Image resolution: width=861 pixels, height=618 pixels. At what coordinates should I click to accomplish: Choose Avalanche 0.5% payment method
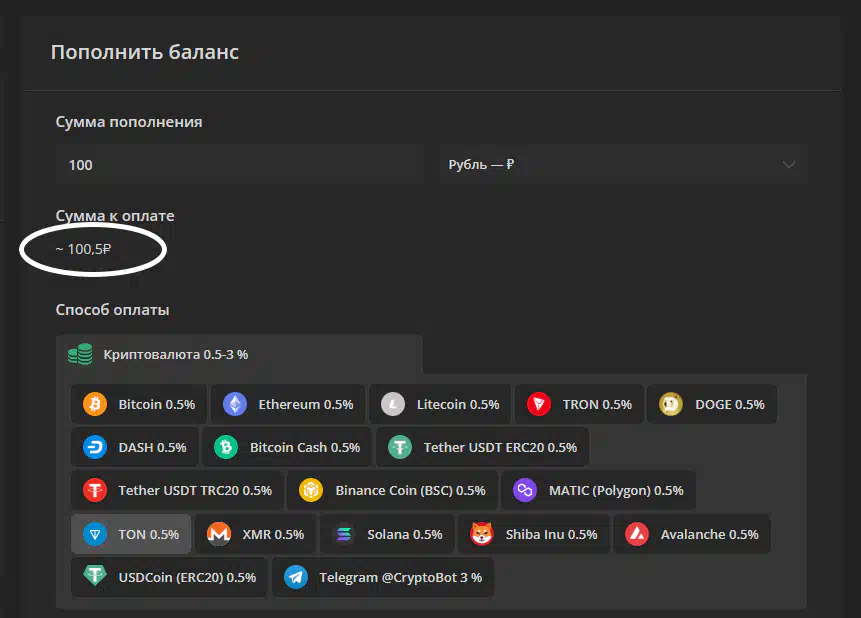pos(692,534)
